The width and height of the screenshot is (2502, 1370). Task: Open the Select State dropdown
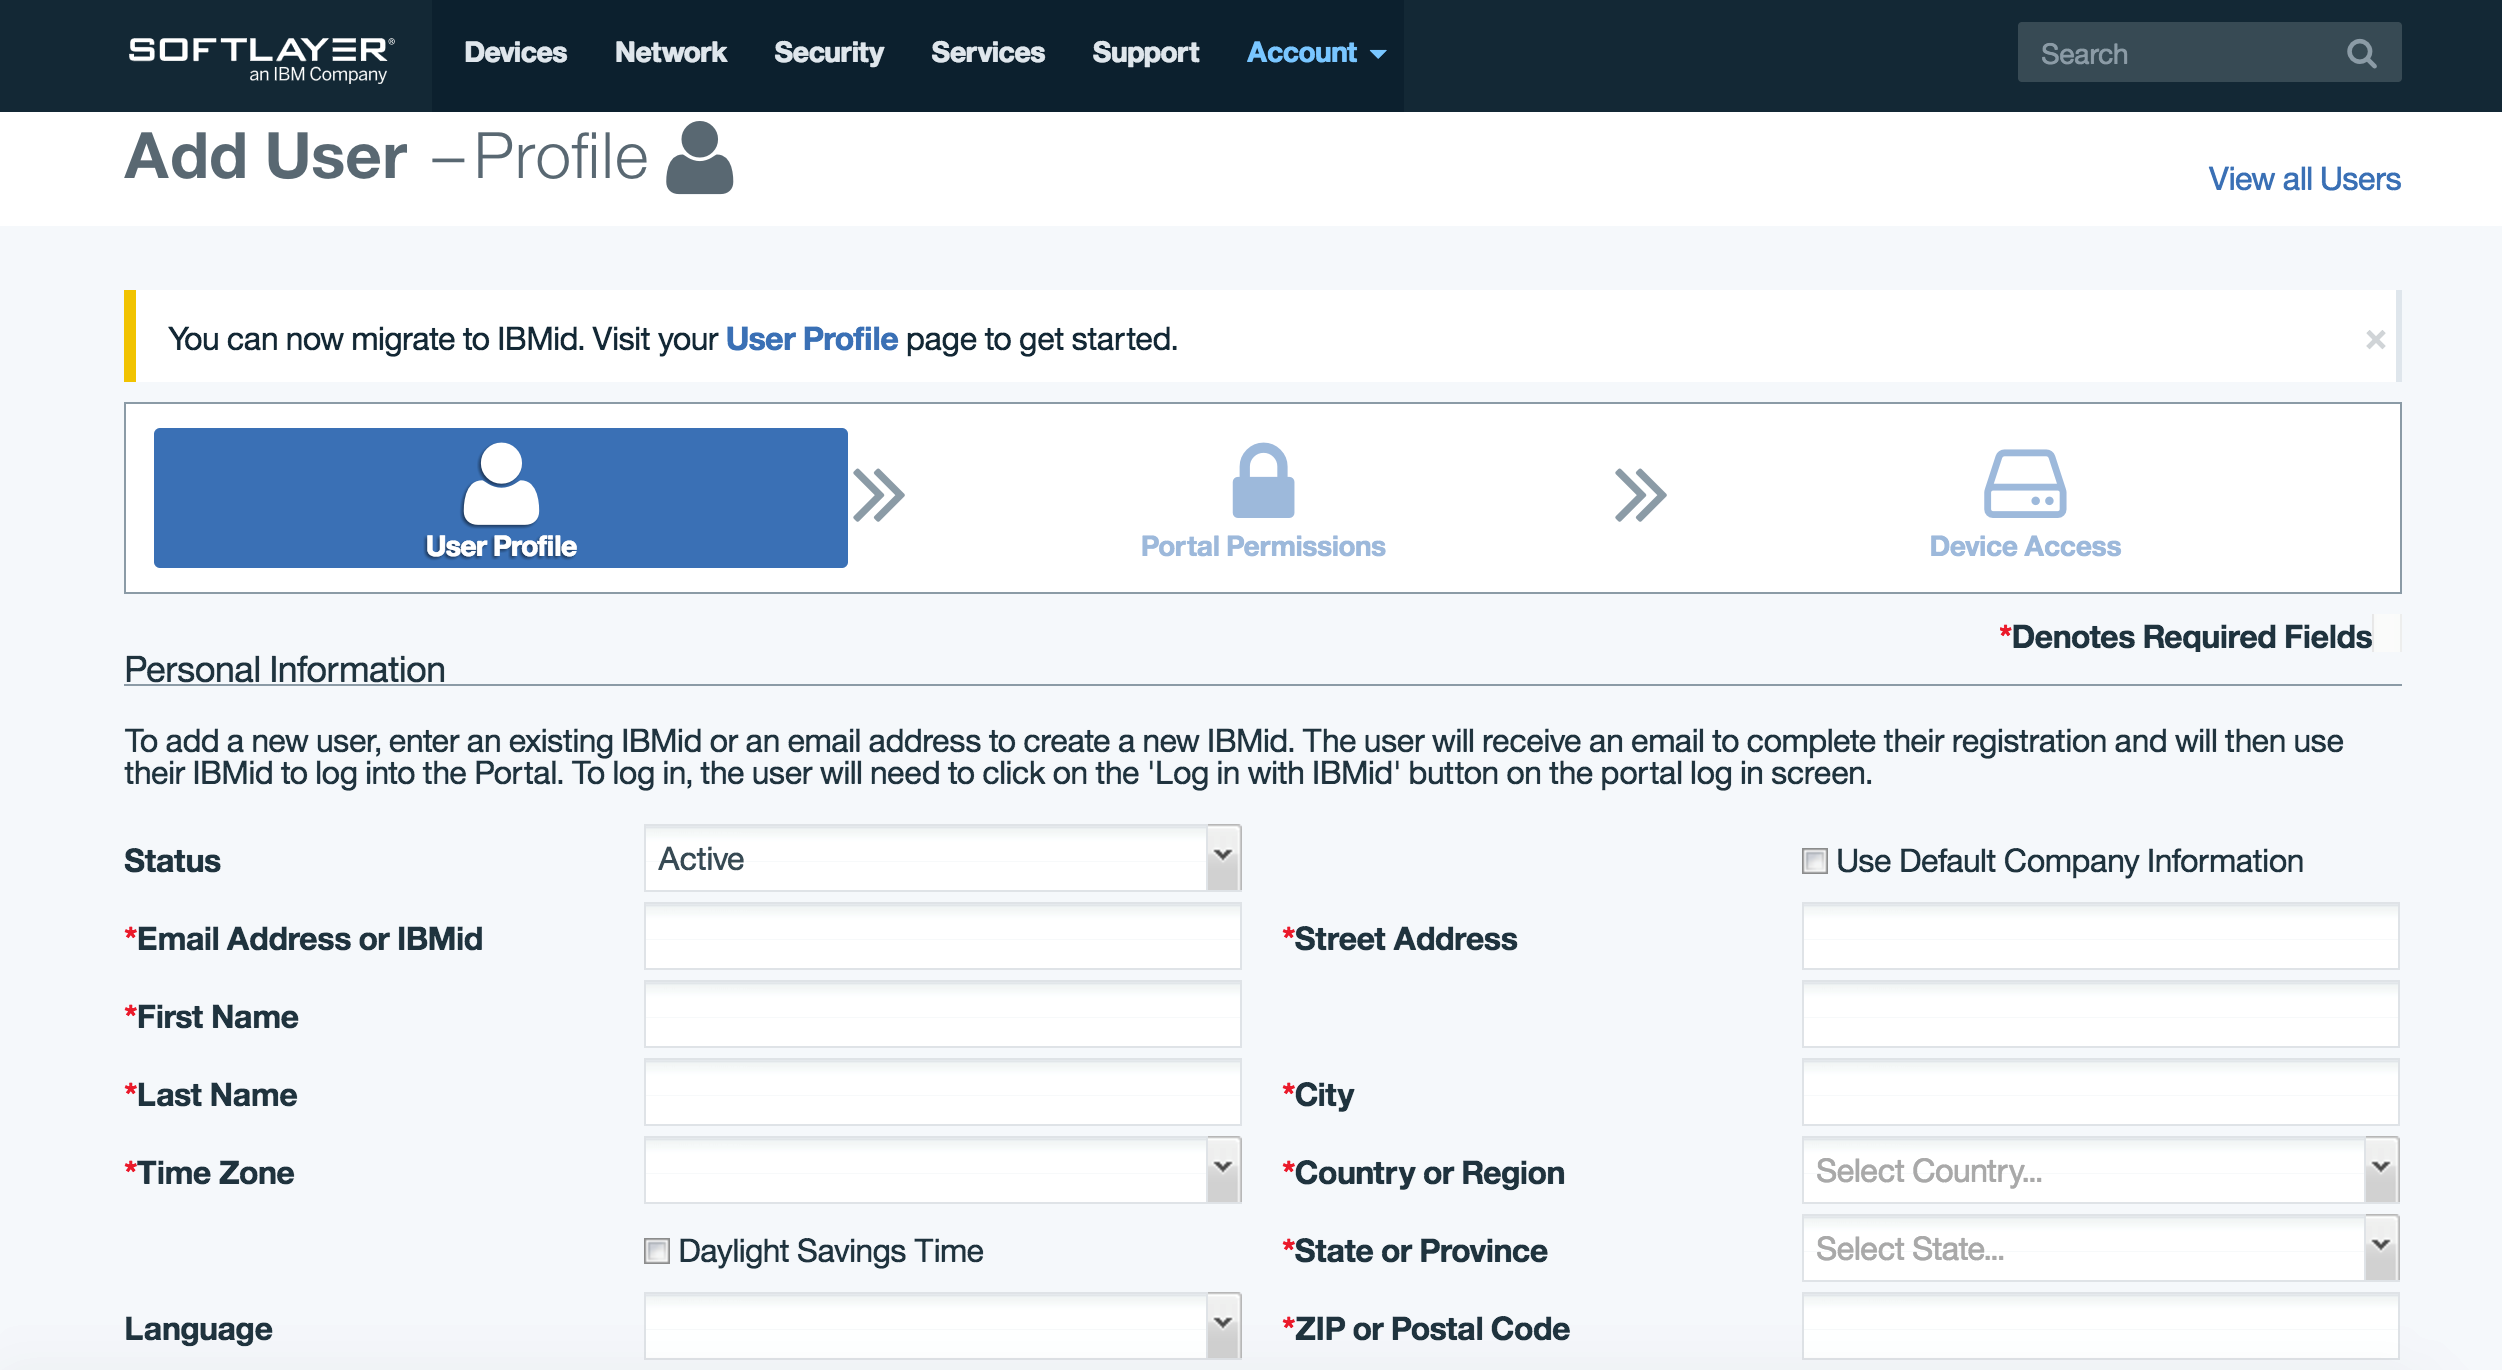pos(2100,1248)
